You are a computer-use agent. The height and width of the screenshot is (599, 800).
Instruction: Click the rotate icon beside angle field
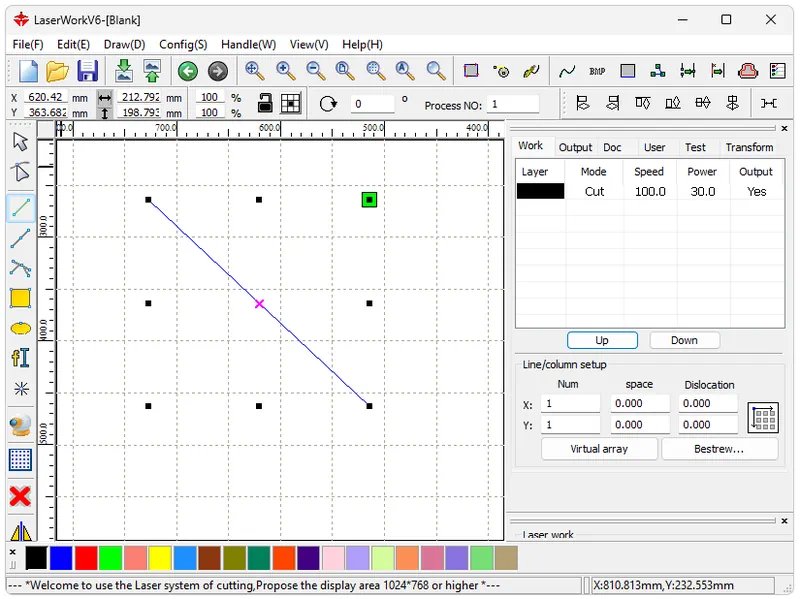coord(328,104)
